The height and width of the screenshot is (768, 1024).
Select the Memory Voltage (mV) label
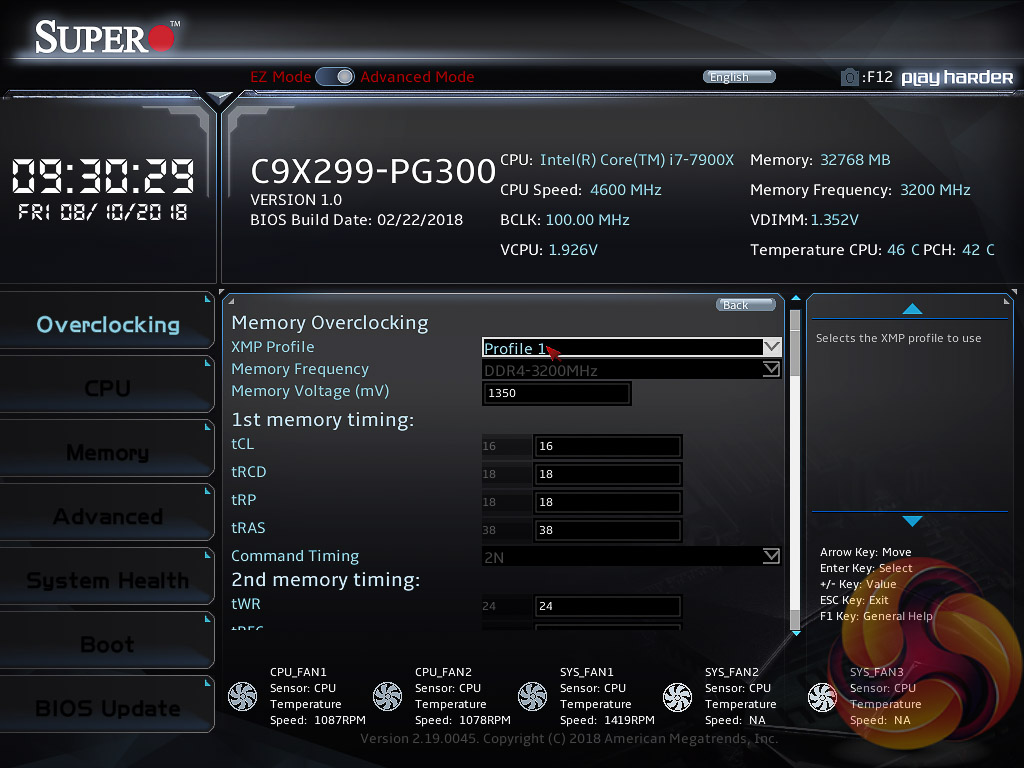(310, 391)
